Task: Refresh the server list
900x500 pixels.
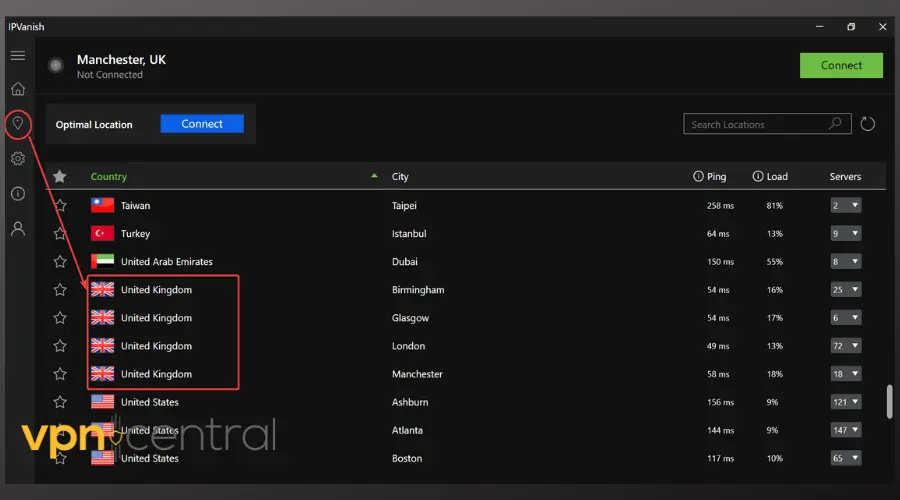Action: [867, 124]
